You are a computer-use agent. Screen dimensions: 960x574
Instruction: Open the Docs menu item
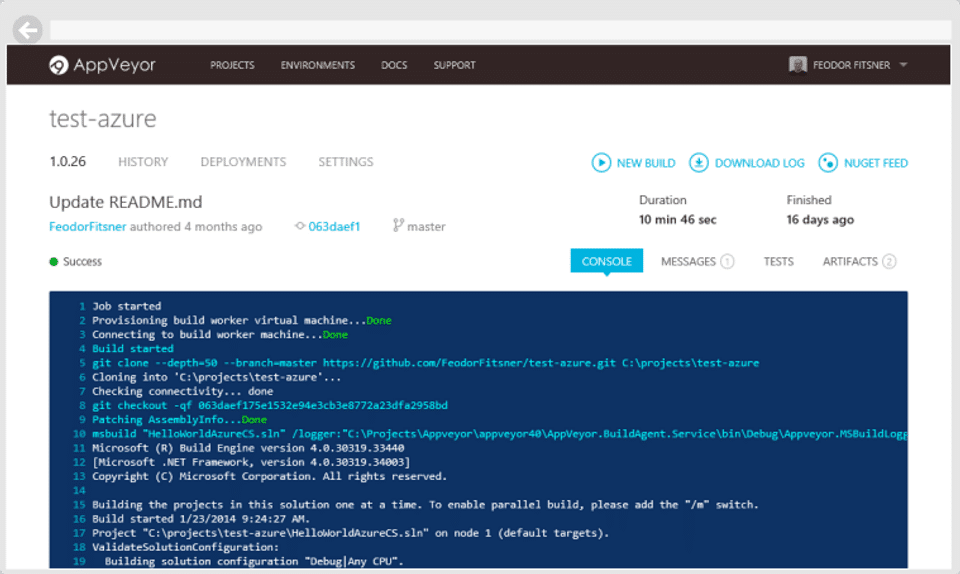[394, 65]
